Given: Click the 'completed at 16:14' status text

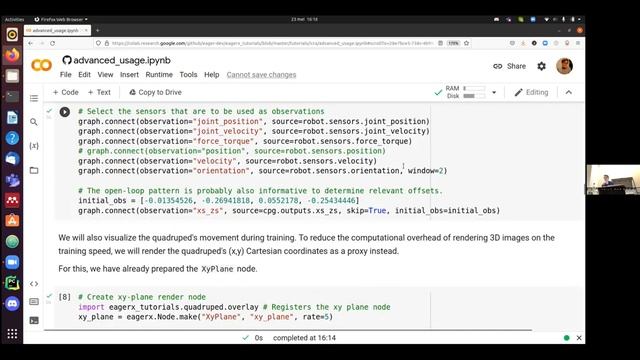Looking at the screenshot, I should pyautogui.click(x=304, y=338).
